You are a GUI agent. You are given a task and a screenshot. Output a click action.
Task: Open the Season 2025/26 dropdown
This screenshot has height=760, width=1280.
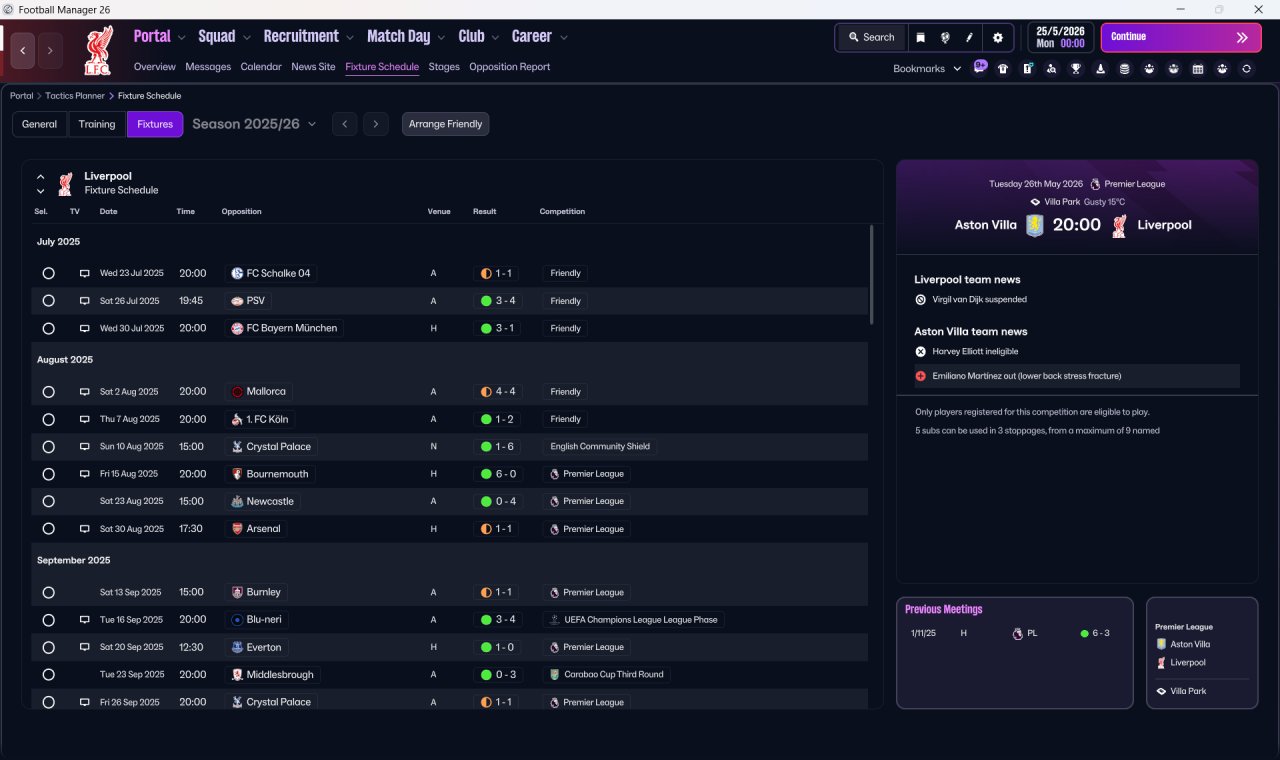click(x=254, y=124)
